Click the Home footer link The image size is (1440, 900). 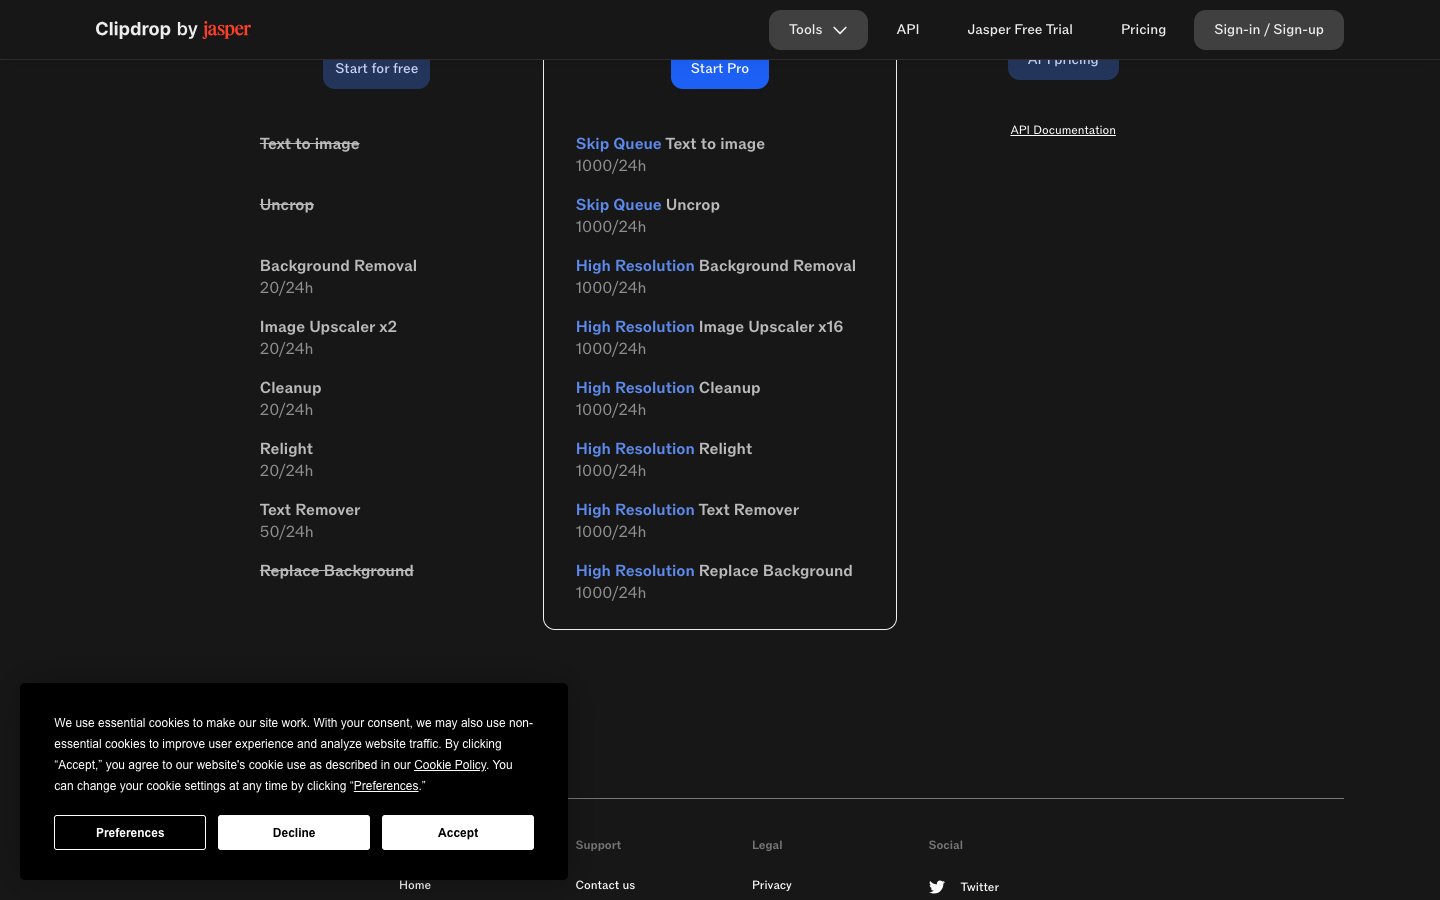click(x=415, y=885)
